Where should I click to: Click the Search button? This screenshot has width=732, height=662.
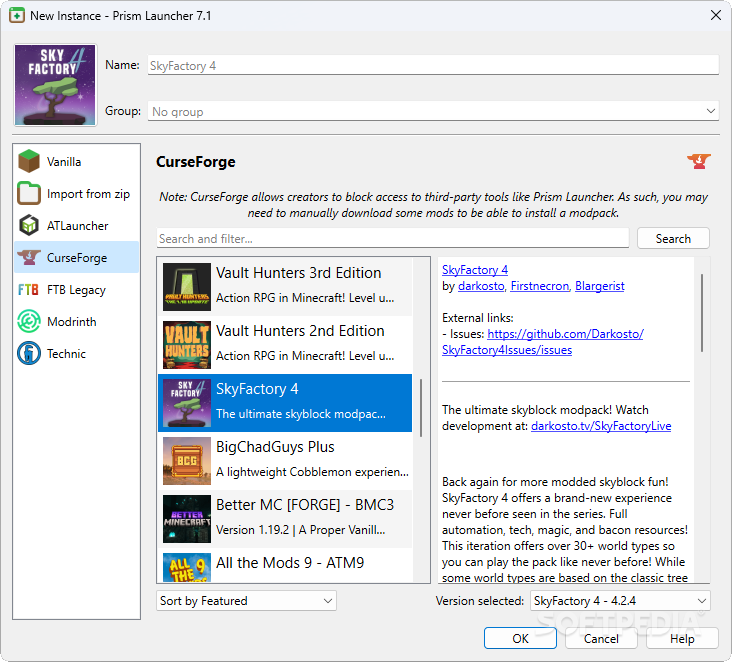pyautogui.click(x=673, y=239)
